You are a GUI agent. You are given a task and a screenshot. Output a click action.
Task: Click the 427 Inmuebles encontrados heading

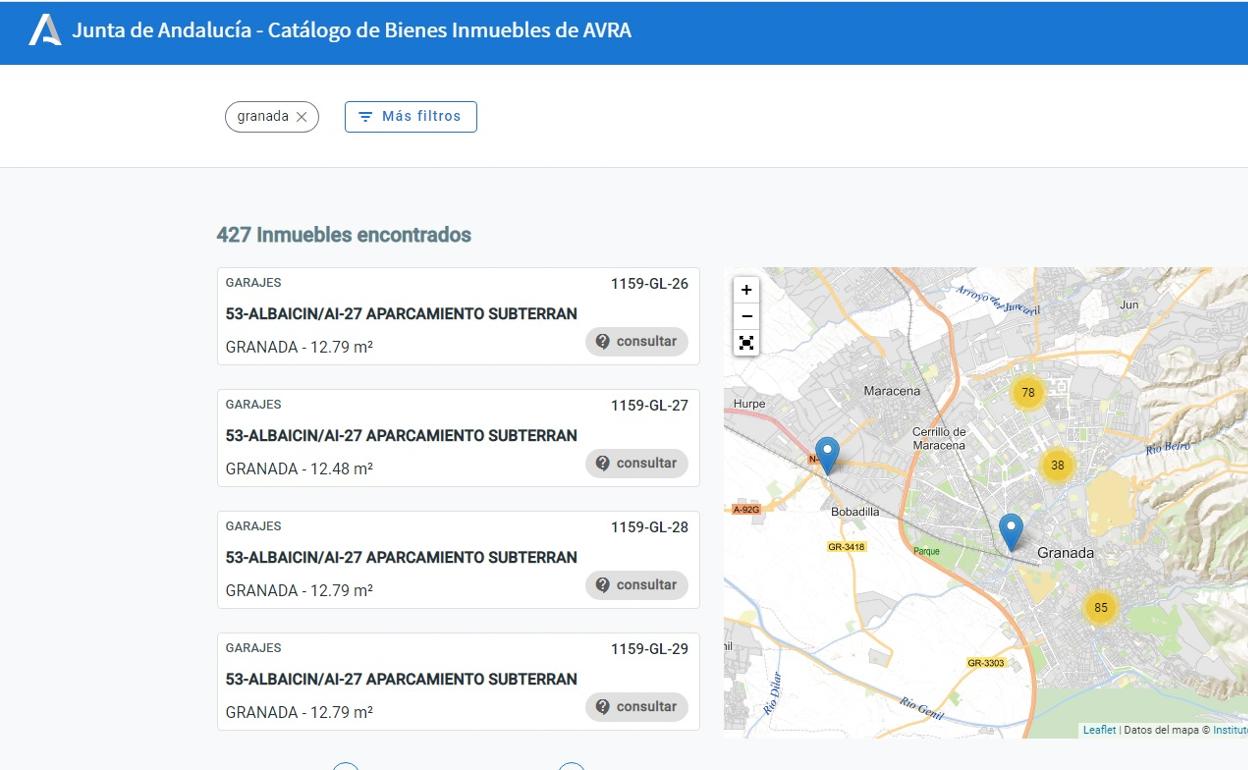(x=344, y=234)
